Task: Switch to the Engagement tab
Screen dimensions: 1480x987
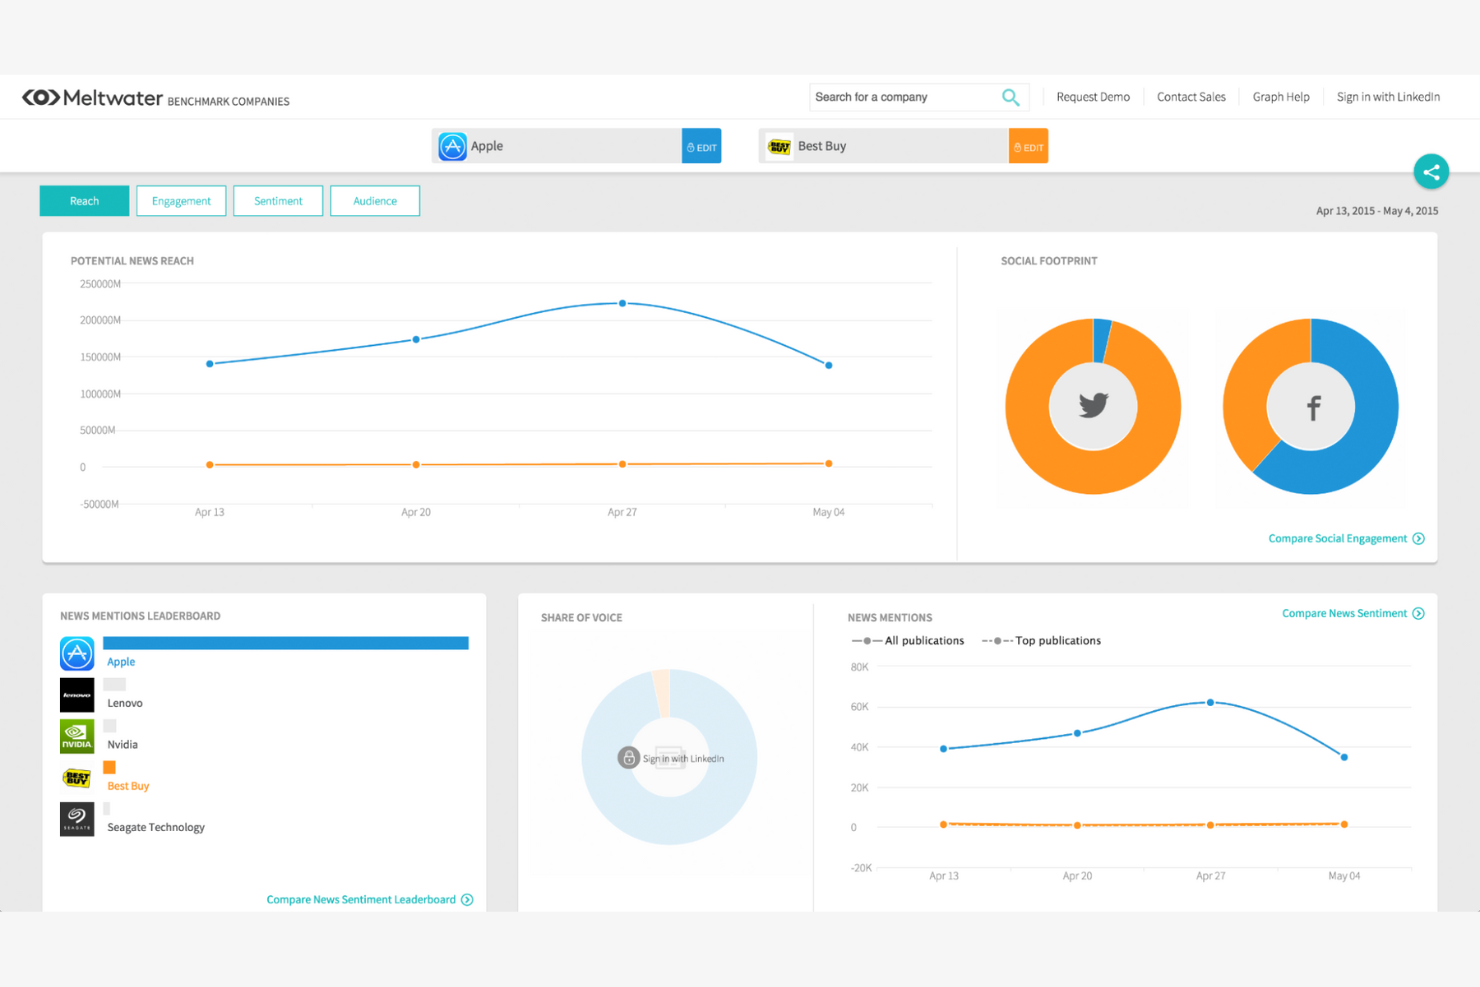Action: 181,201
